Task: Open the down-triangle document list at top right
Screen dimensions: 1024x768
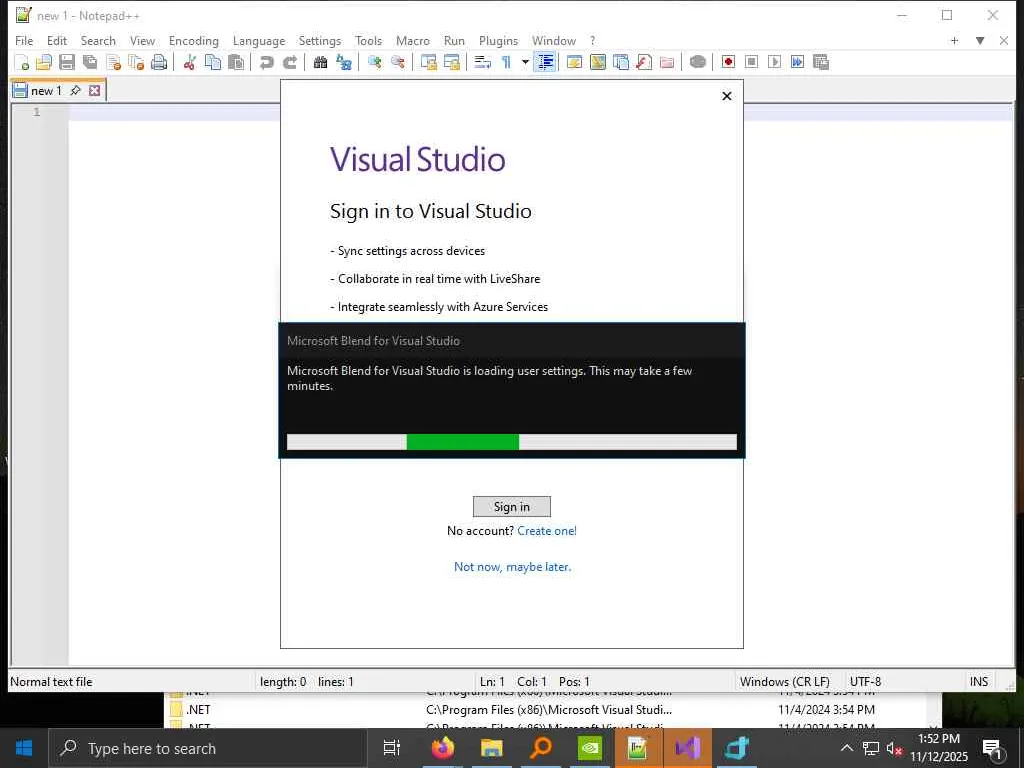Action: (x=980, y=40)
